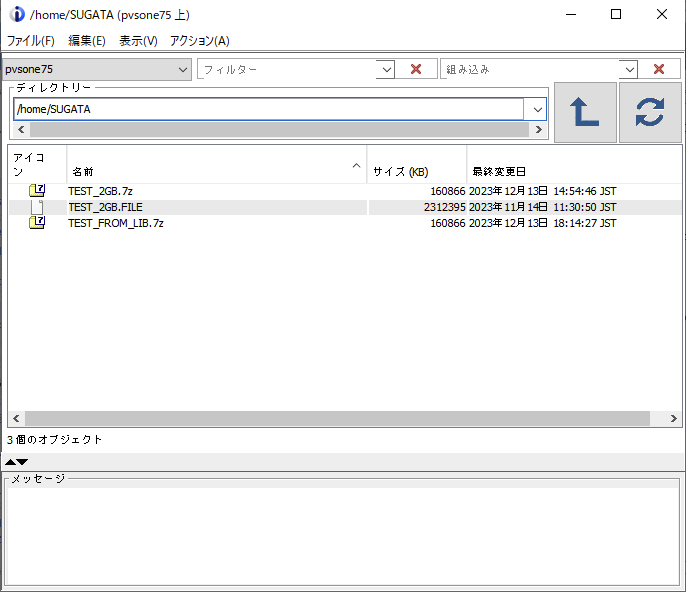Click the date 2023年 11月 14日 11:30:50 JST

click(x=542, y=207)
